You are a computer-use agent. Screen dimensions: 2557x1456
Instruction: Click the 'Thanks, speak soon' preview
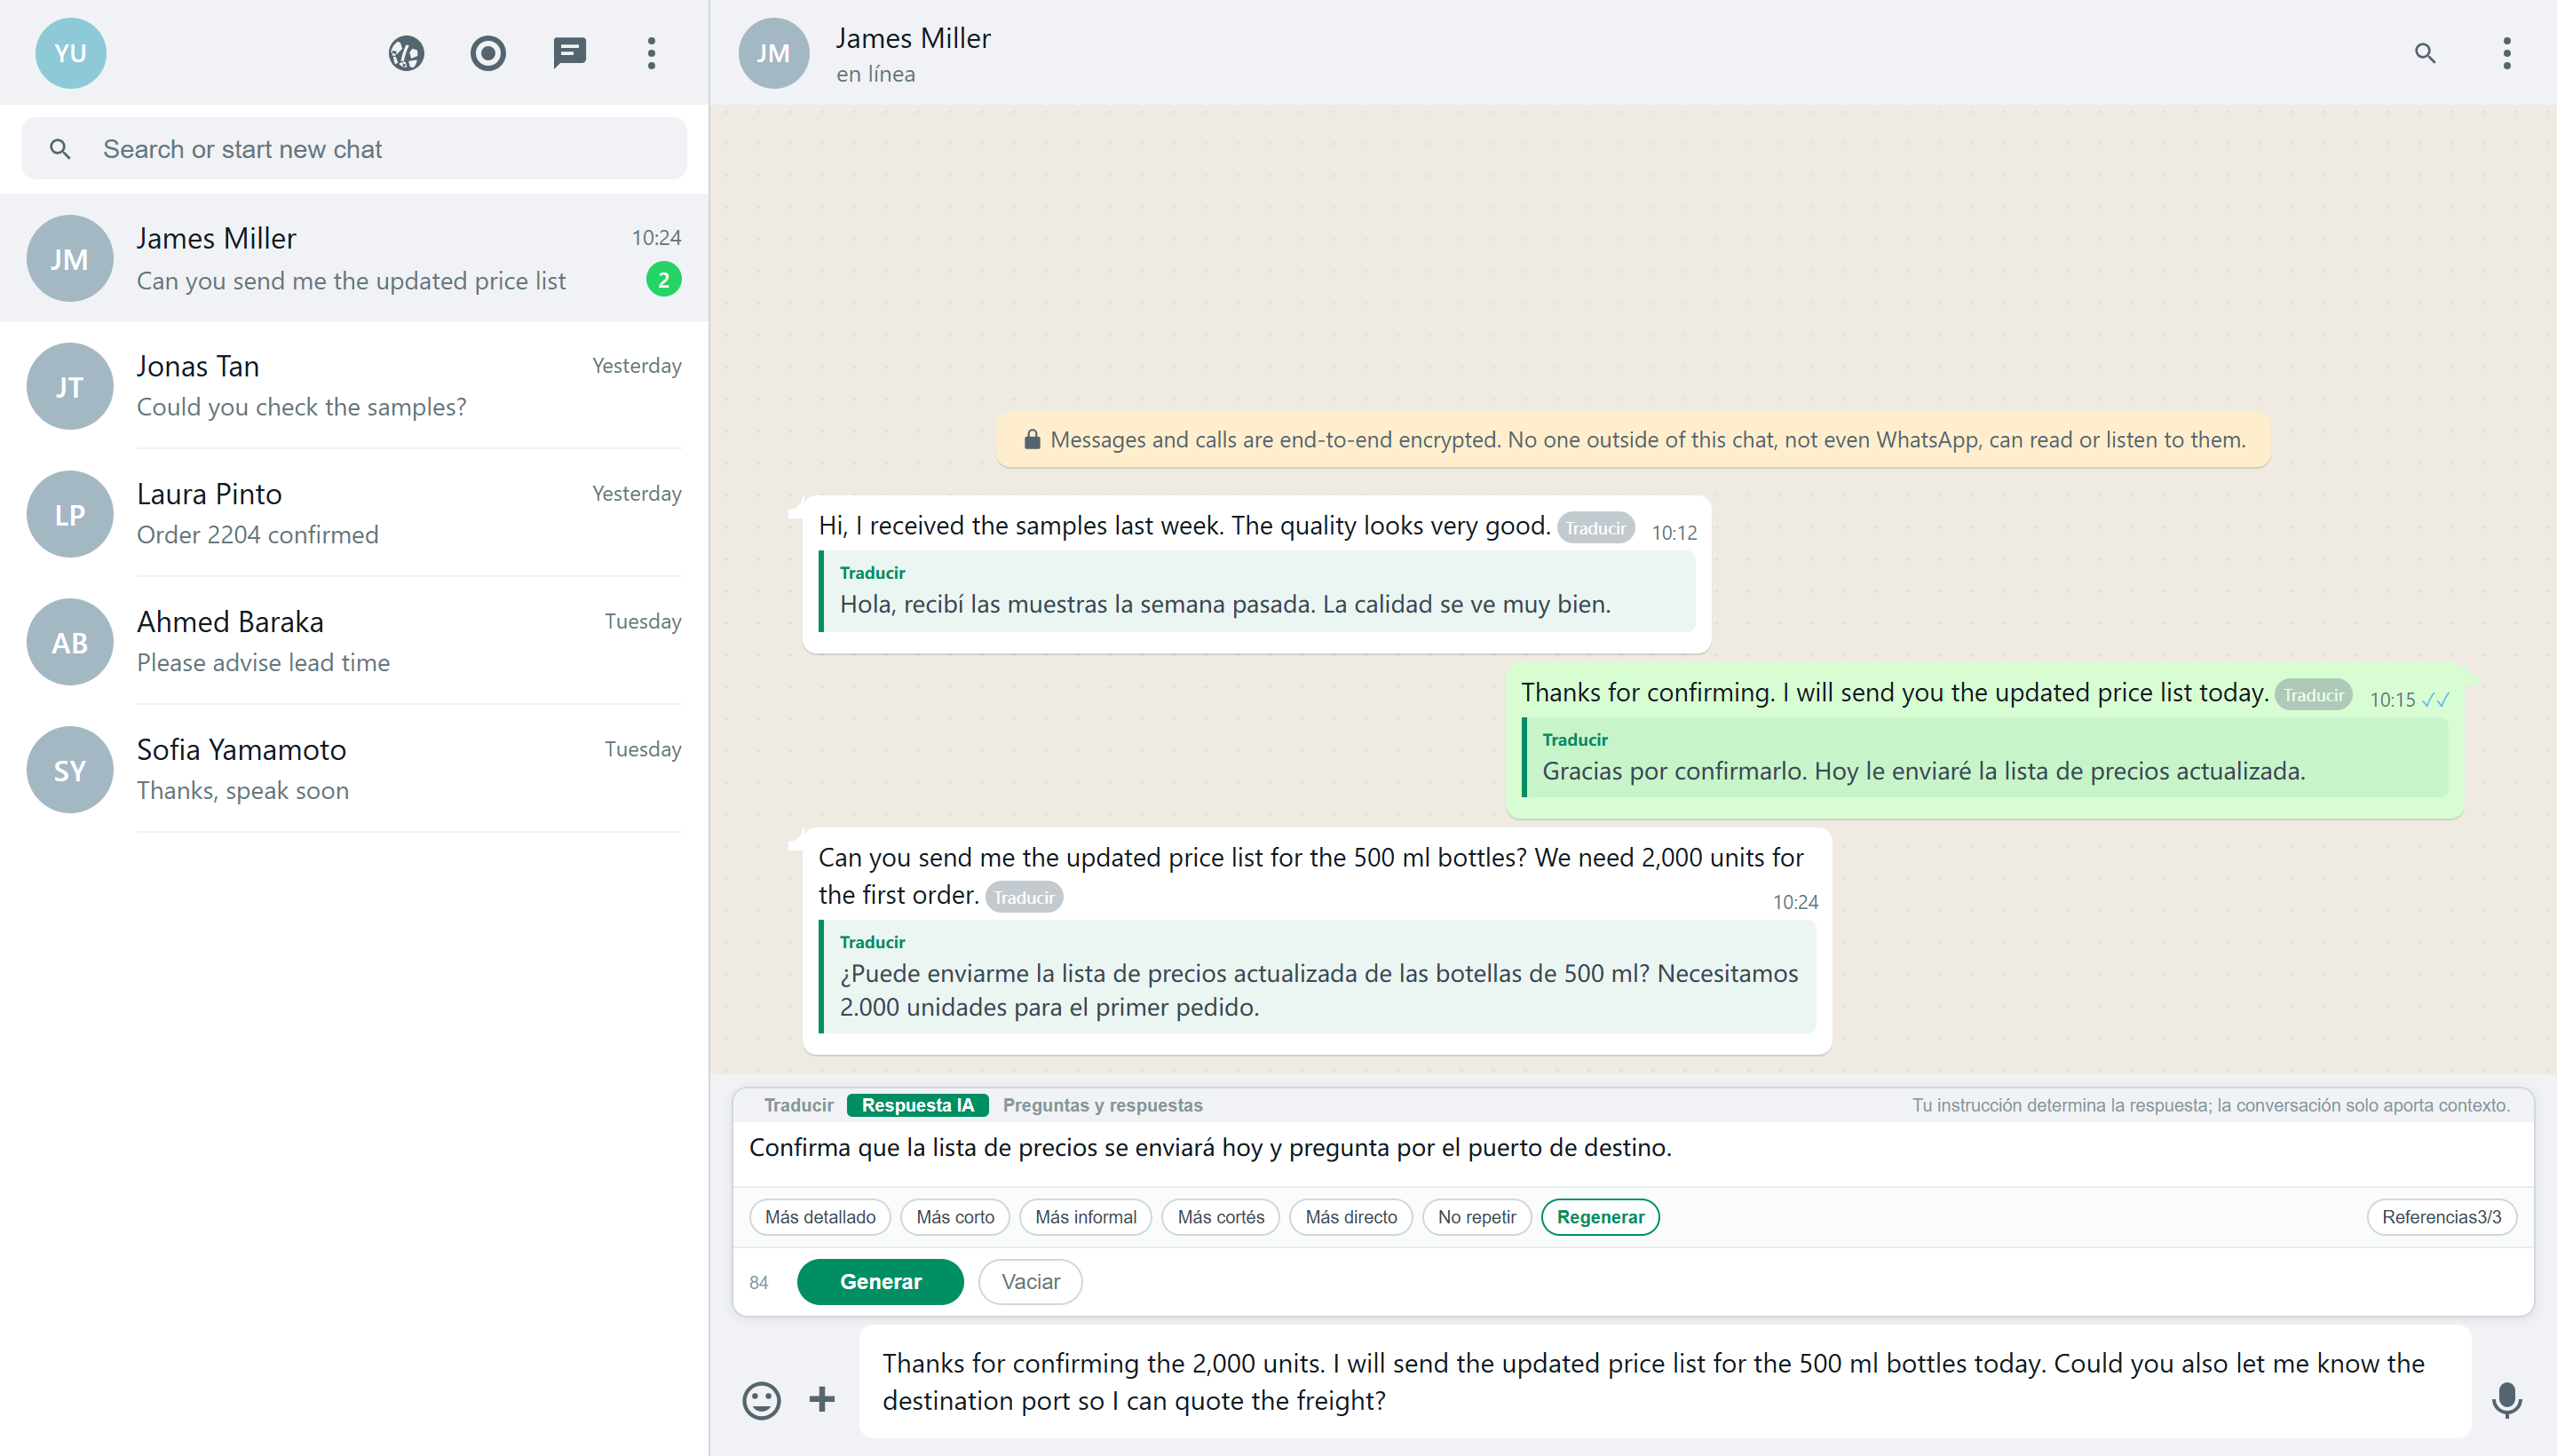click(243, 791)
